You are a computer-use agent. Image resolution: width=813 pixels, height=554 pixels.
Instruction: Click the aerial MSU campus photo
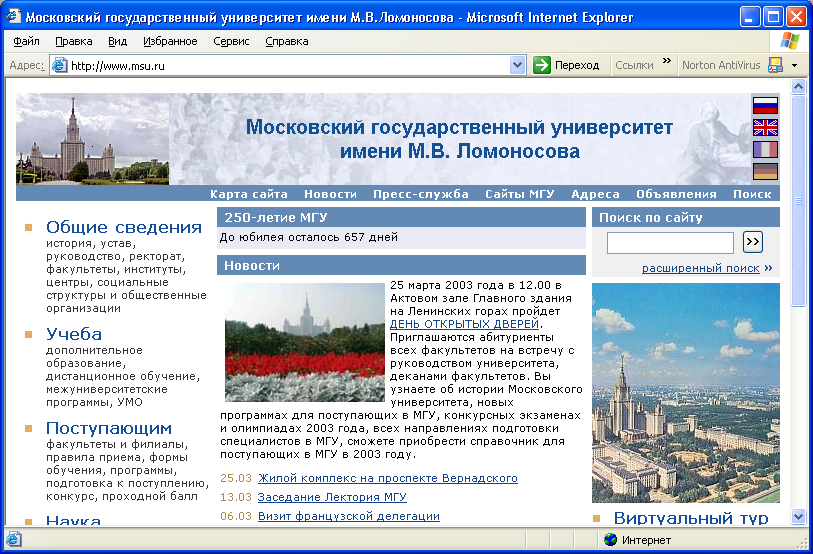pos(685,393)
